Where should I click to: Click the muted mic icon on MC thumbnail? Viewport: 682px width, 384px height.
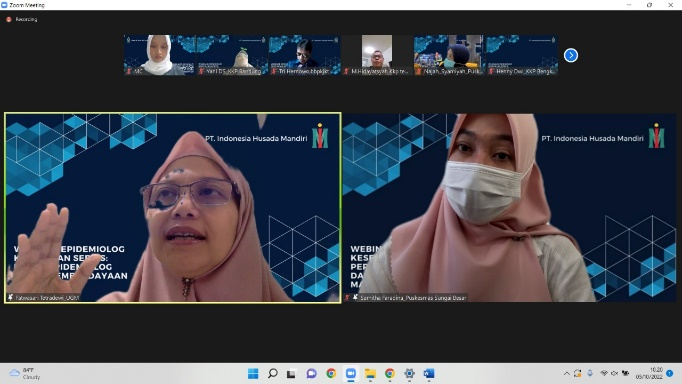tap(129, 71)
